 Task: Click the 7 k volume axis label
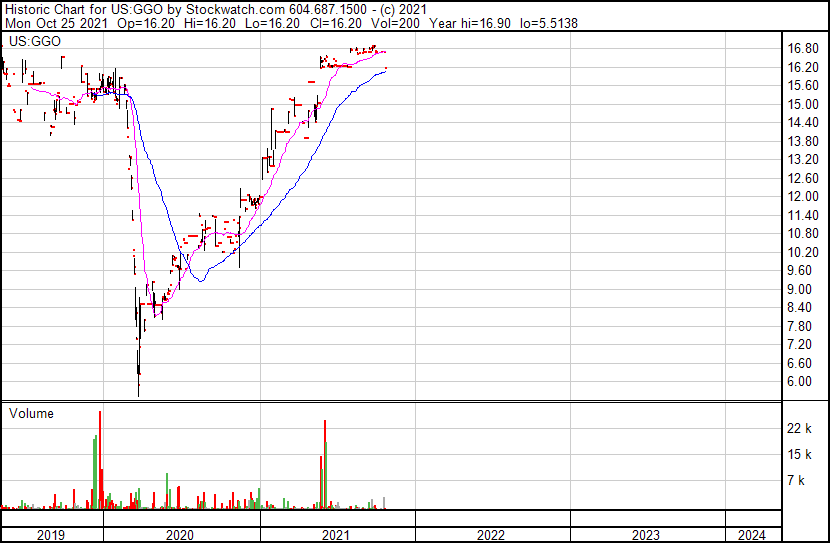(796, 480)
